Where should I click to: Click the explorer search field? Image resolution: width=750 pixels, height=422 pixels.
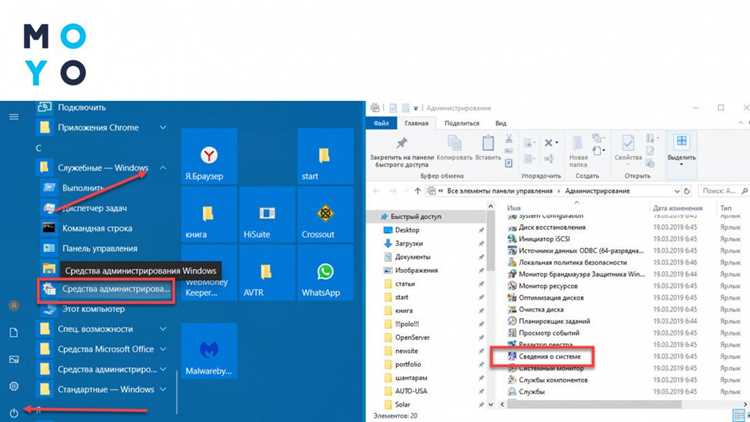[x=722, y=191]
